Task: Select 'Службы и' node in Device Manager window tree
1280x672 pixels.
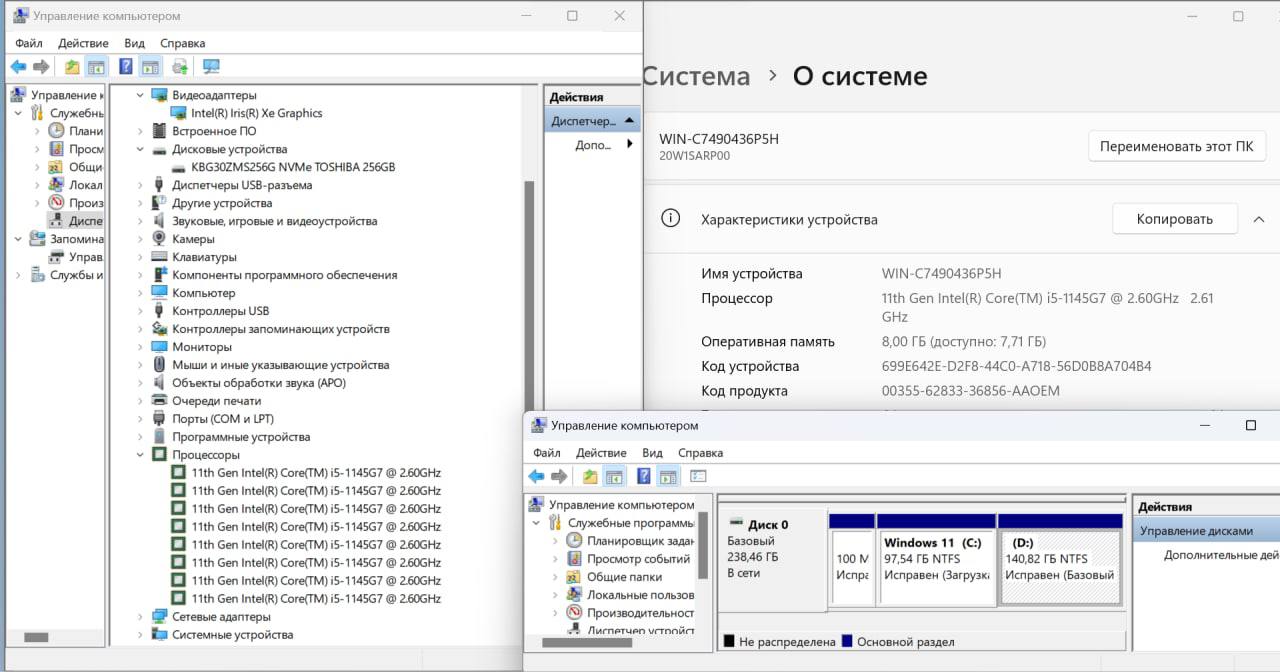Action: click(77, 275)
